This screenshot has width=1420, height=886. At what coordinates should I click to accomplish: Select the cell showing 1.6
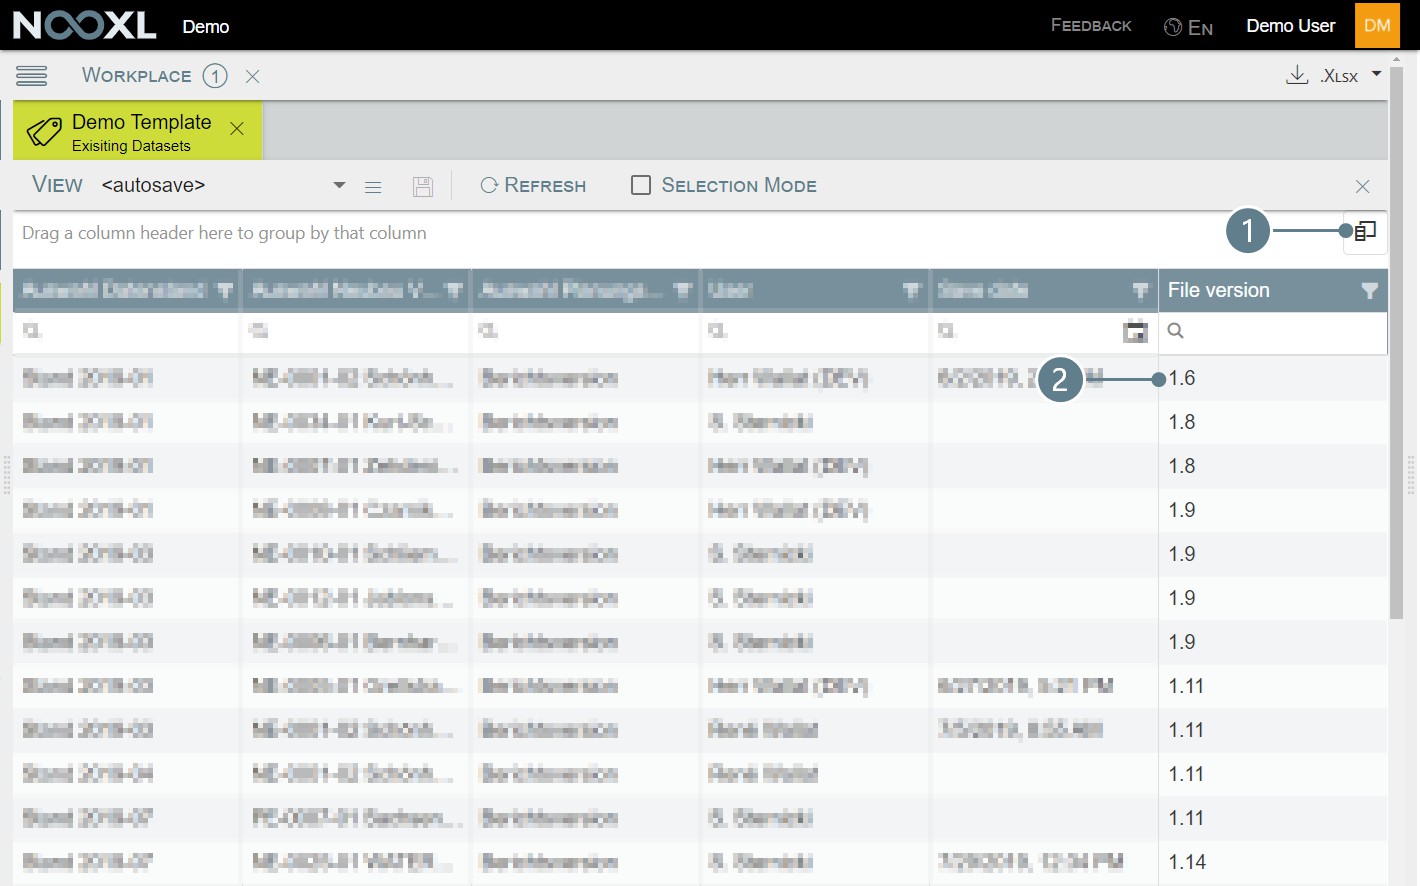[1272, 378]
